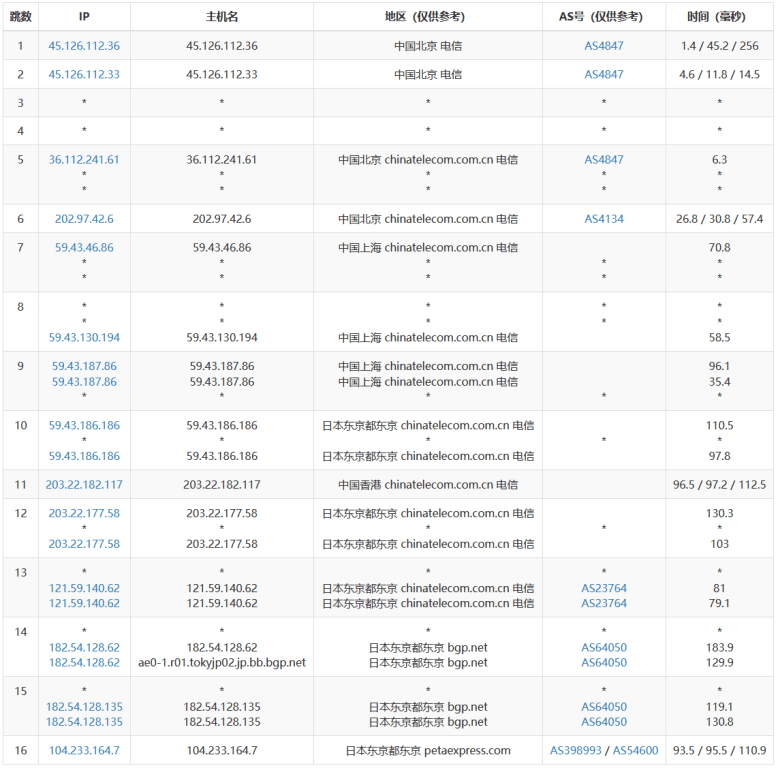
Task: Click the 59.43.187.86 IP link timed 96.1
Action: (84, 366)
